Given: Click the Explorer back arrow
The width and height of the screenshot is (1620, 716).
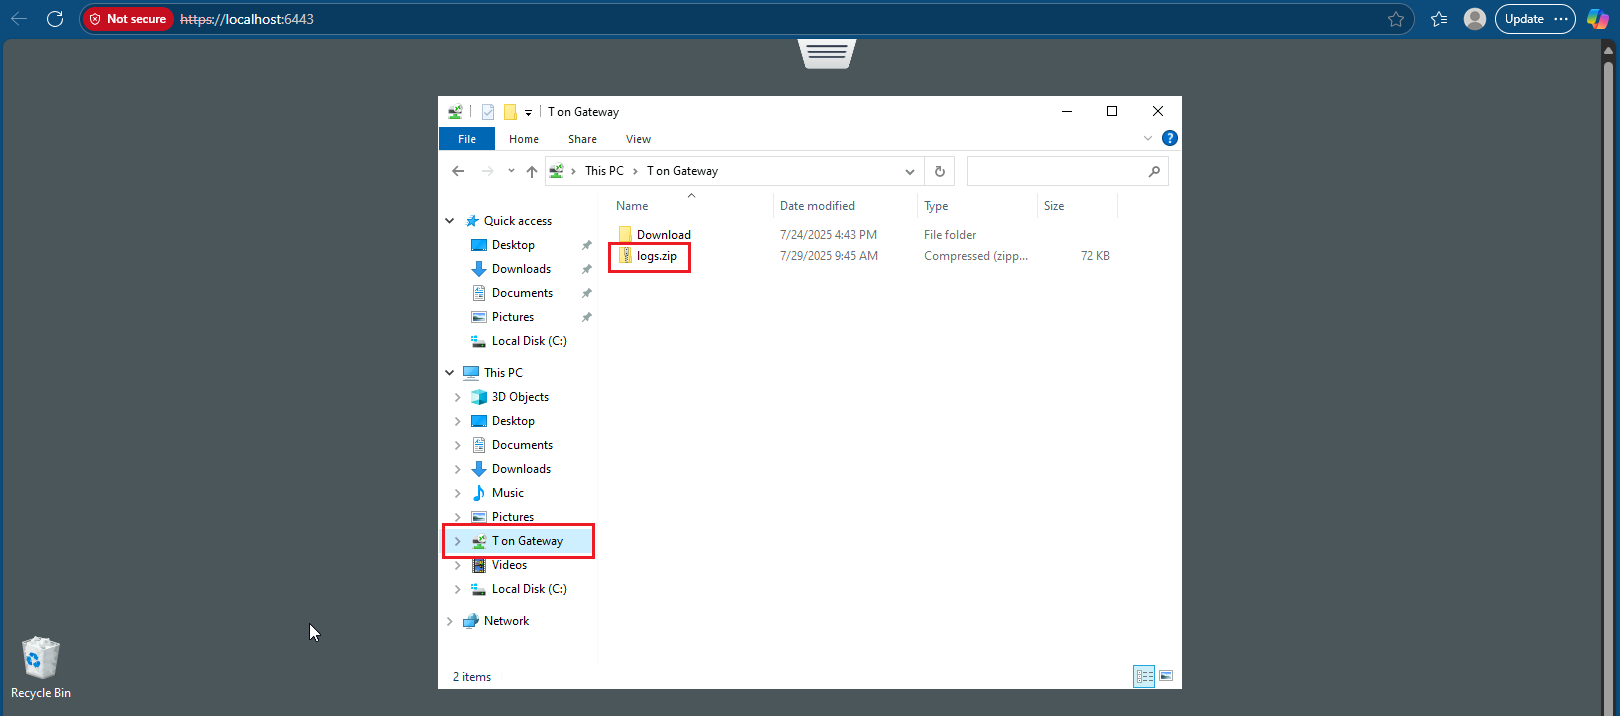Looking at the screenshot, I should pos(458,171).
